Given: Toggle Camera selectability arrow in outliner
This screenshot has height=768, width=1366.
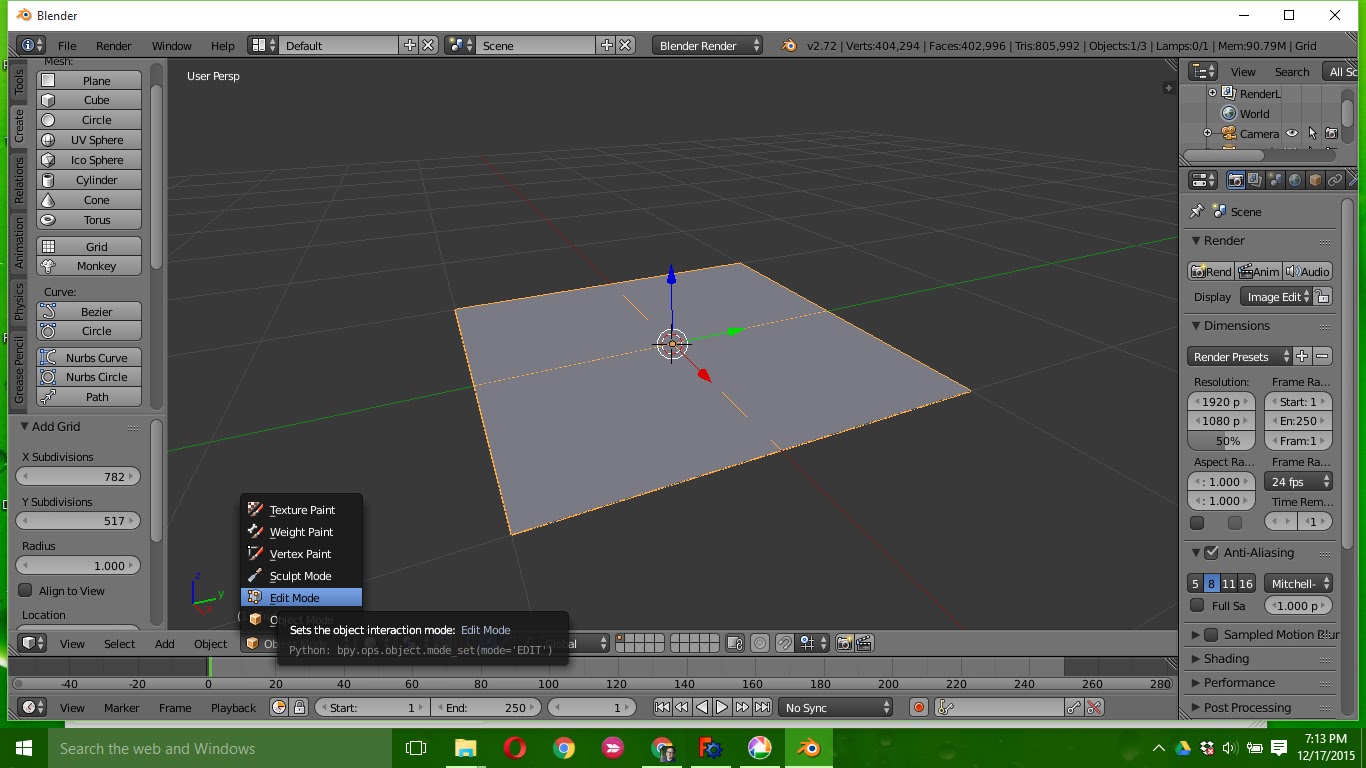Looking at the screenshot, I should pyautogui.click(x=1312, y=133).
